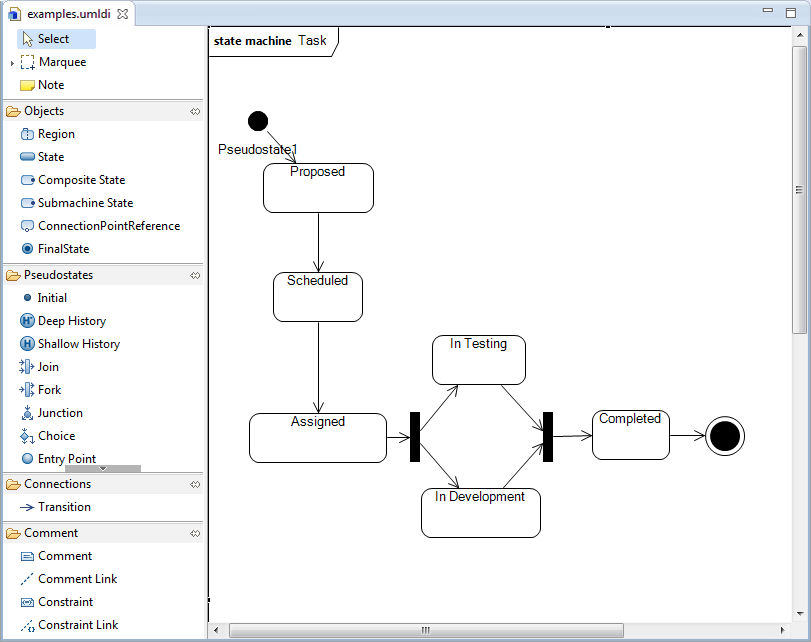The image size is (811, 642).
Task: Activate the Select tool
Action: click(x=56, y=39)
